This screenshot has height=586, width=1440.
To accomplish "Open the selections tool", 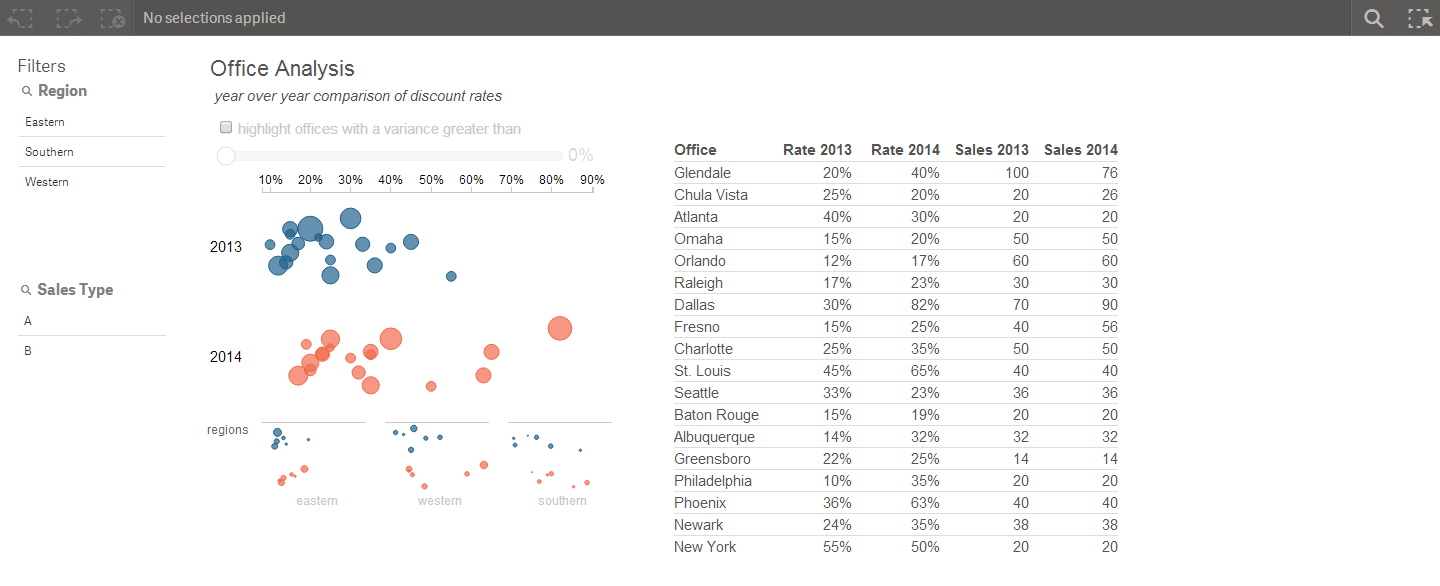I will tap(1420, 17).
